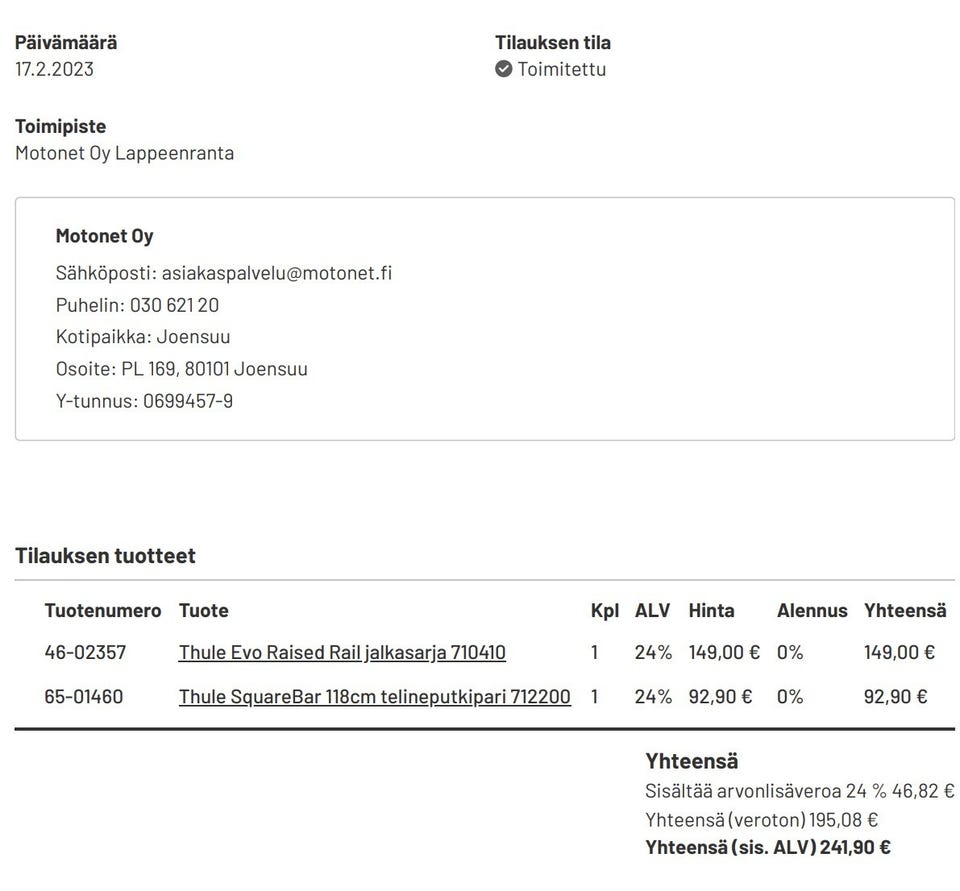Click the Tuote column header
Viewport: 960px width, 891px height.
(x=203, y=611)
